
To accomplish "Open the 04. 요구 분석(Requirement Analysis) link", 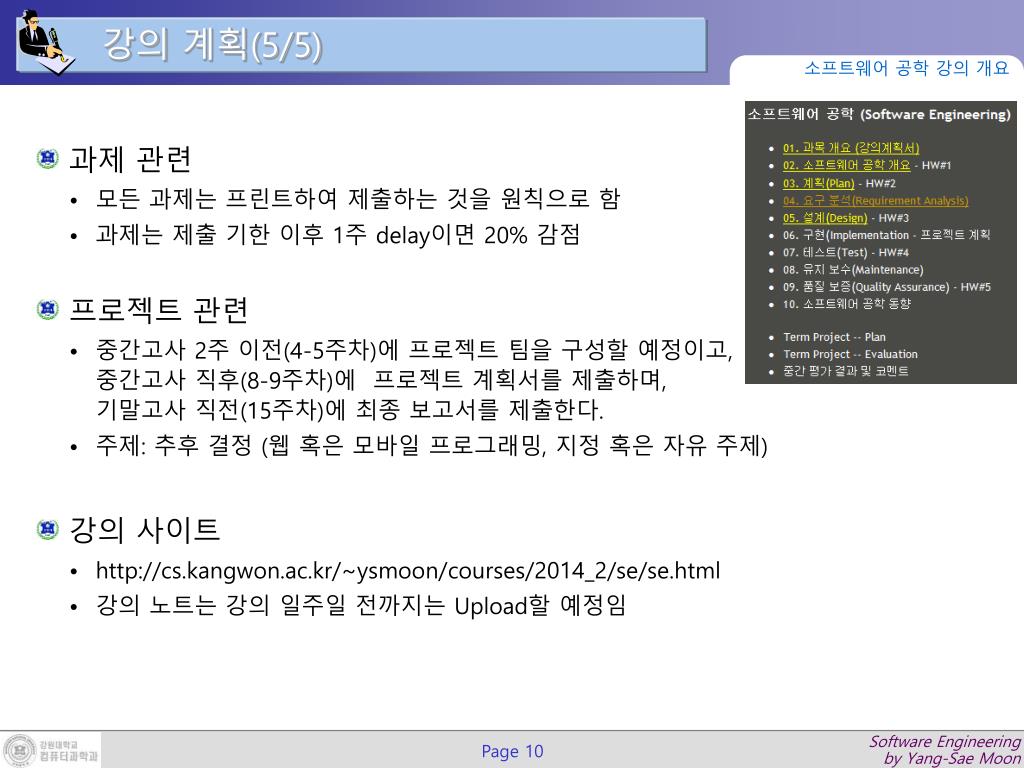I will click(875, 200).
